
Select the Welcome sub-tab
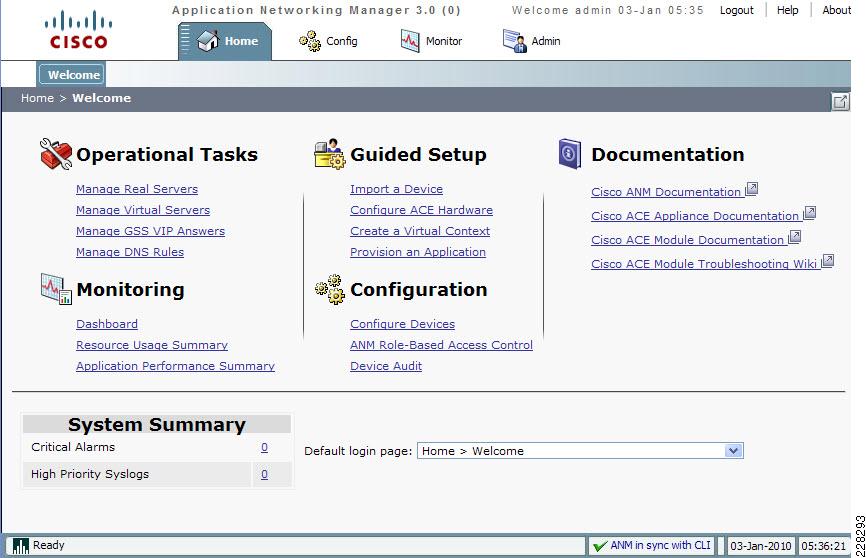pos(72,75)
